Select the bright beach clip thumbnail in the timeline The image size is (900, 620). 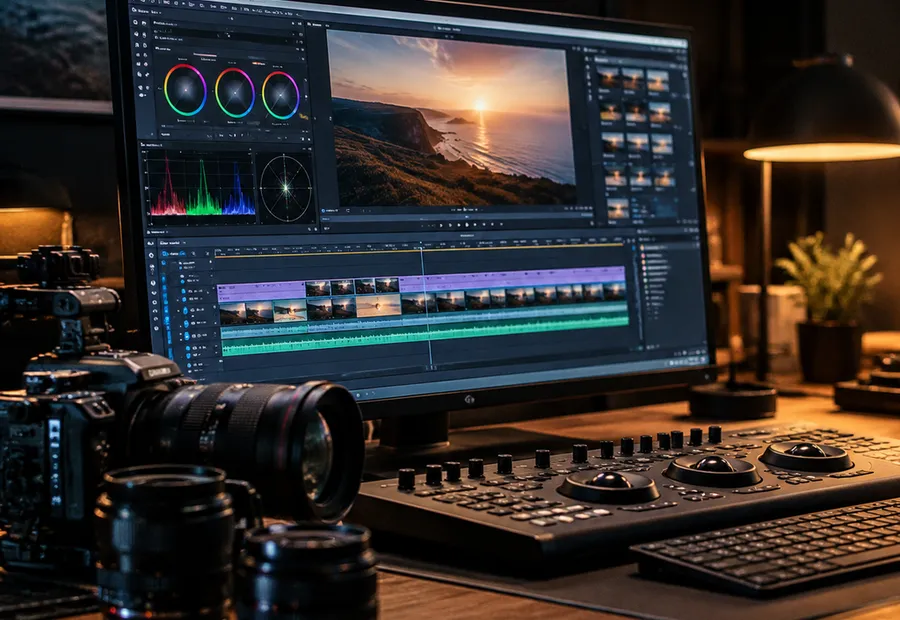(378, 305)
